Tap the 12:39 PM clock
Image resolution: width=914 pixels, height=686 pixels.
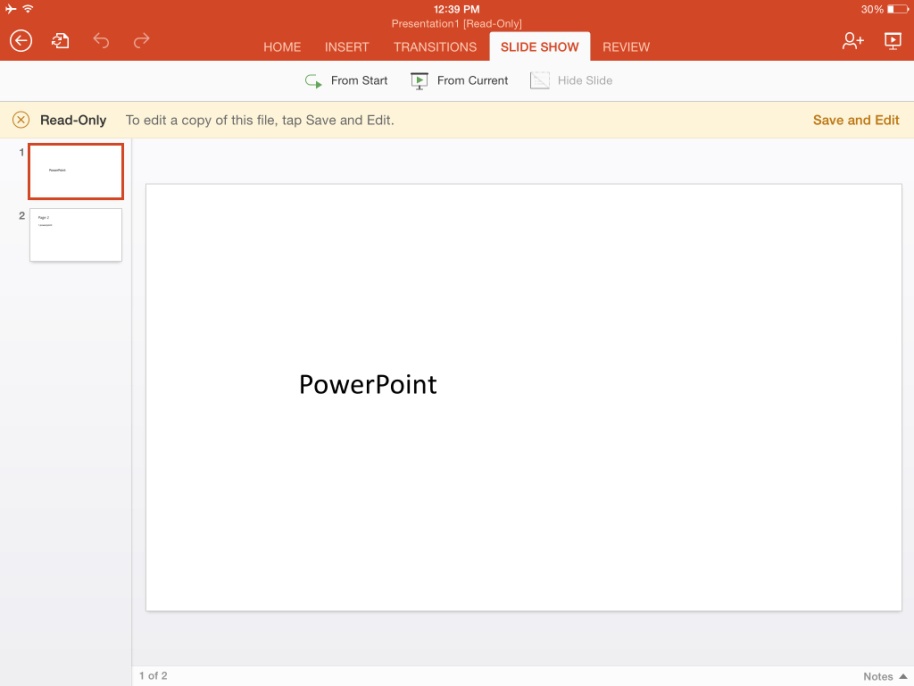456,9
